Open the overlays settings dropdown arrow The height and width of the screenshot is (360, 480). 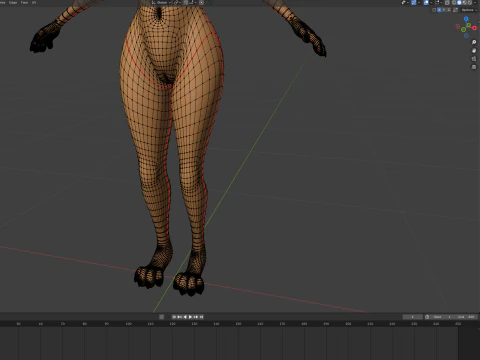tap(431, 2)
